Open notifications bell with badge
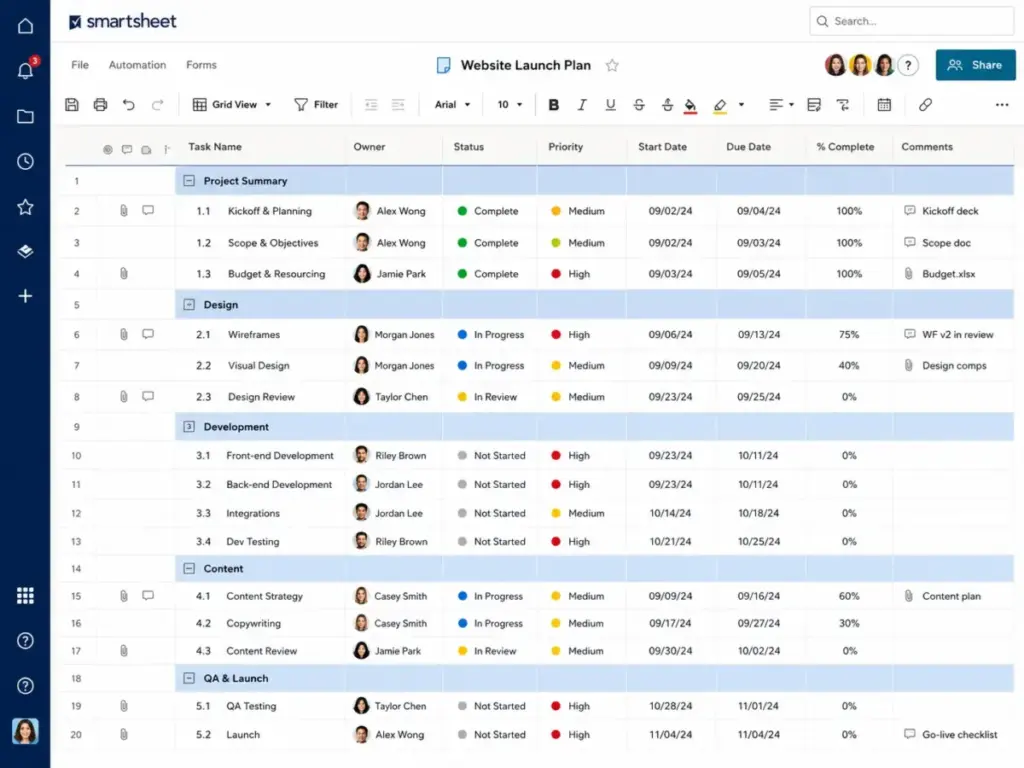The height and width of the screenshot is (768, 1024). 25,70
